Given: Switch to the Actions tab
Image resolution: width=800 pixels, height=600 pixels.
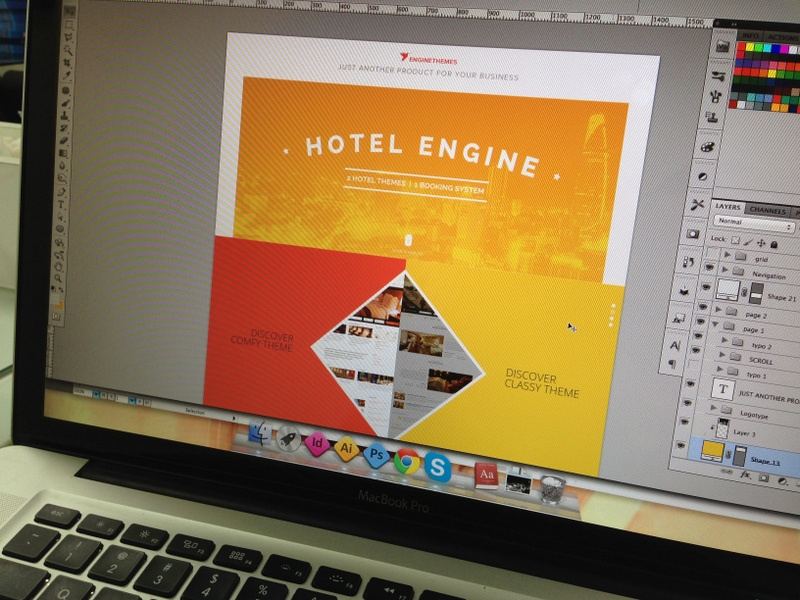Looking at the screenshot, I should (781, 37).
